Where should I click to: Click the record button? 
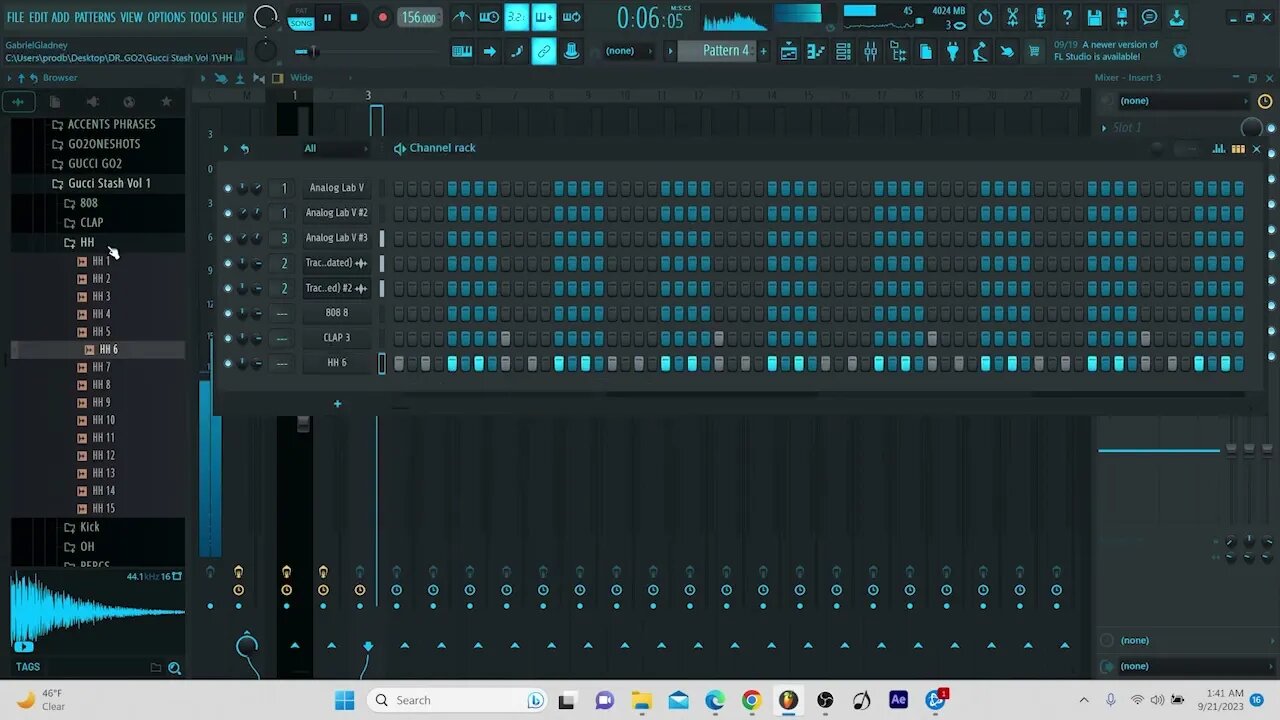click(x=382, y=17)
